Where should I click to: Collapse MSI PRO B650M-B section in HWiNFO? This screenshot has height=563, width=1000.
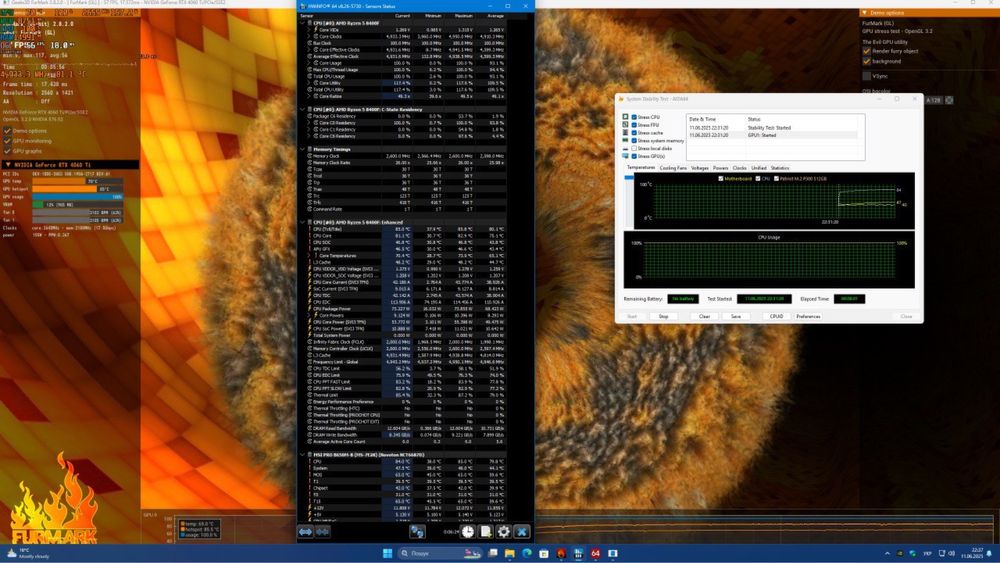click(x=302, y=455)
